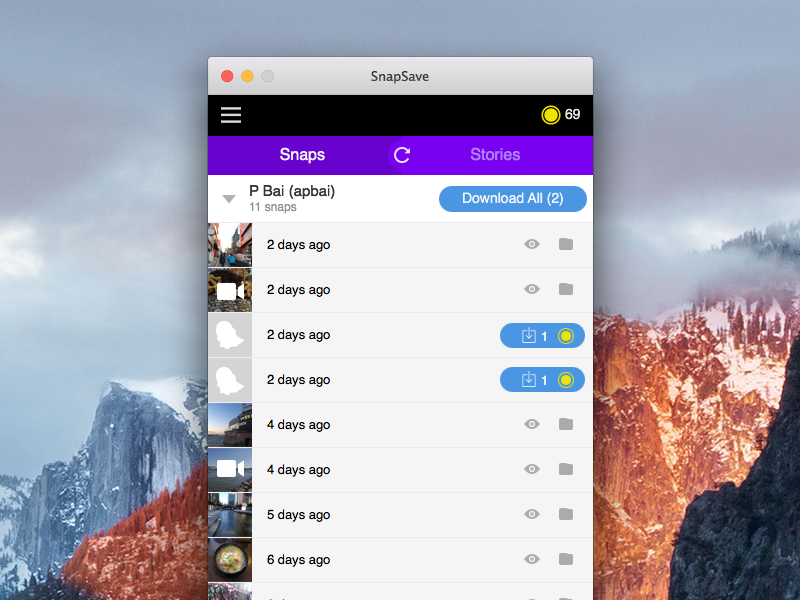Screen dimensions: 800x600
Task: Select the Snaps tab
Action: pyautogui.click(x=303, y=155)
